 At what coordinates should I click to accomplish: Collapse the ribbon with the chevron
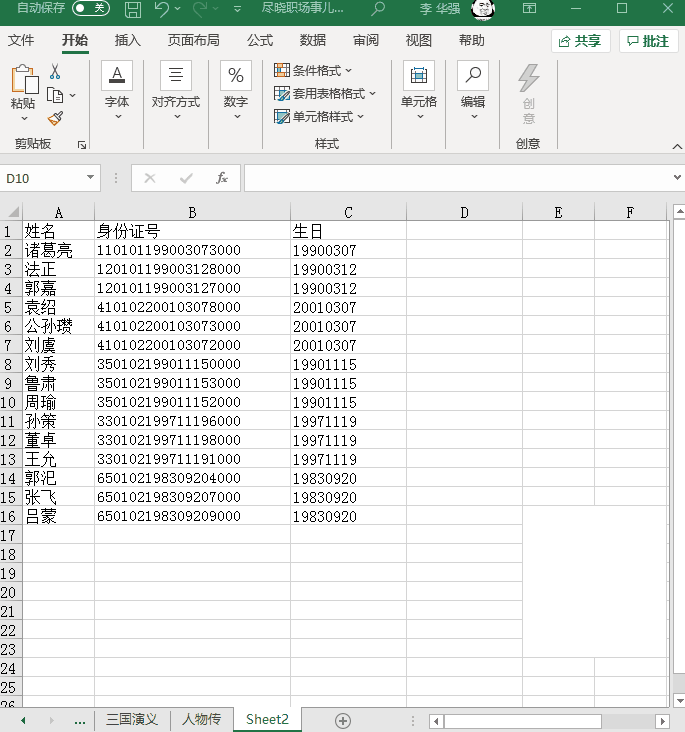677,147
